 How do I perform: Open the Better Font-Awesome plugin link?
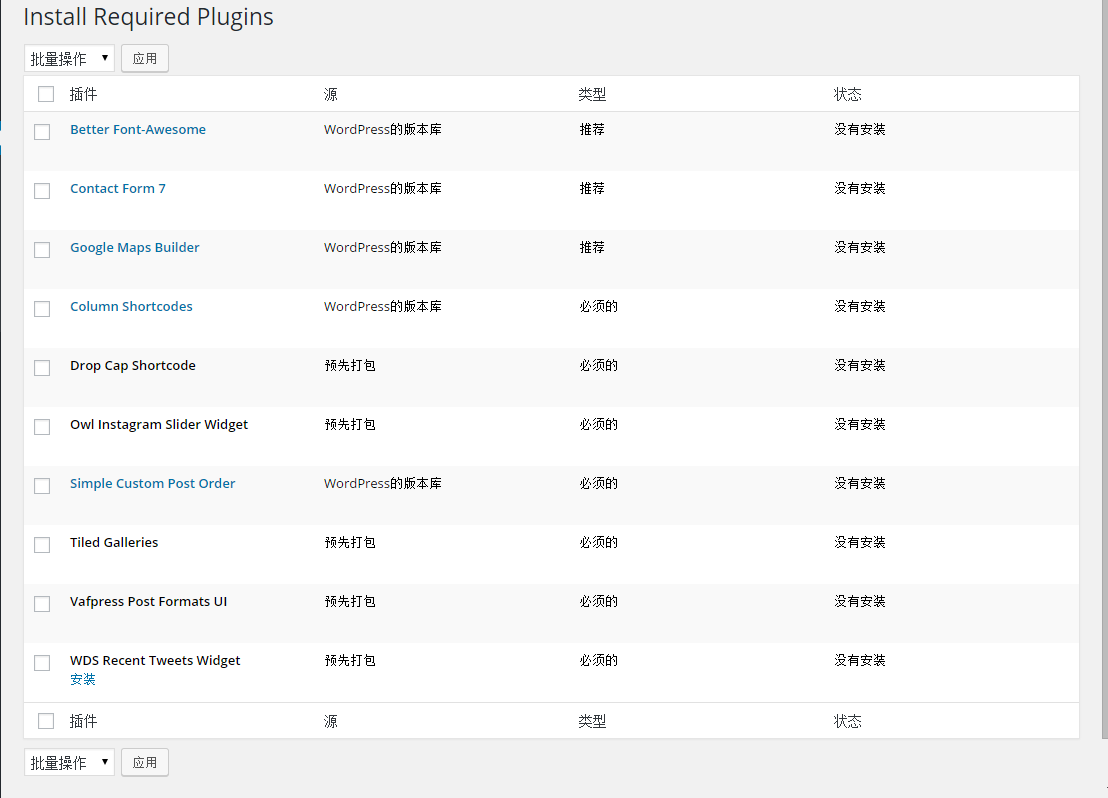pyautogui.click(x=138, y=129)
